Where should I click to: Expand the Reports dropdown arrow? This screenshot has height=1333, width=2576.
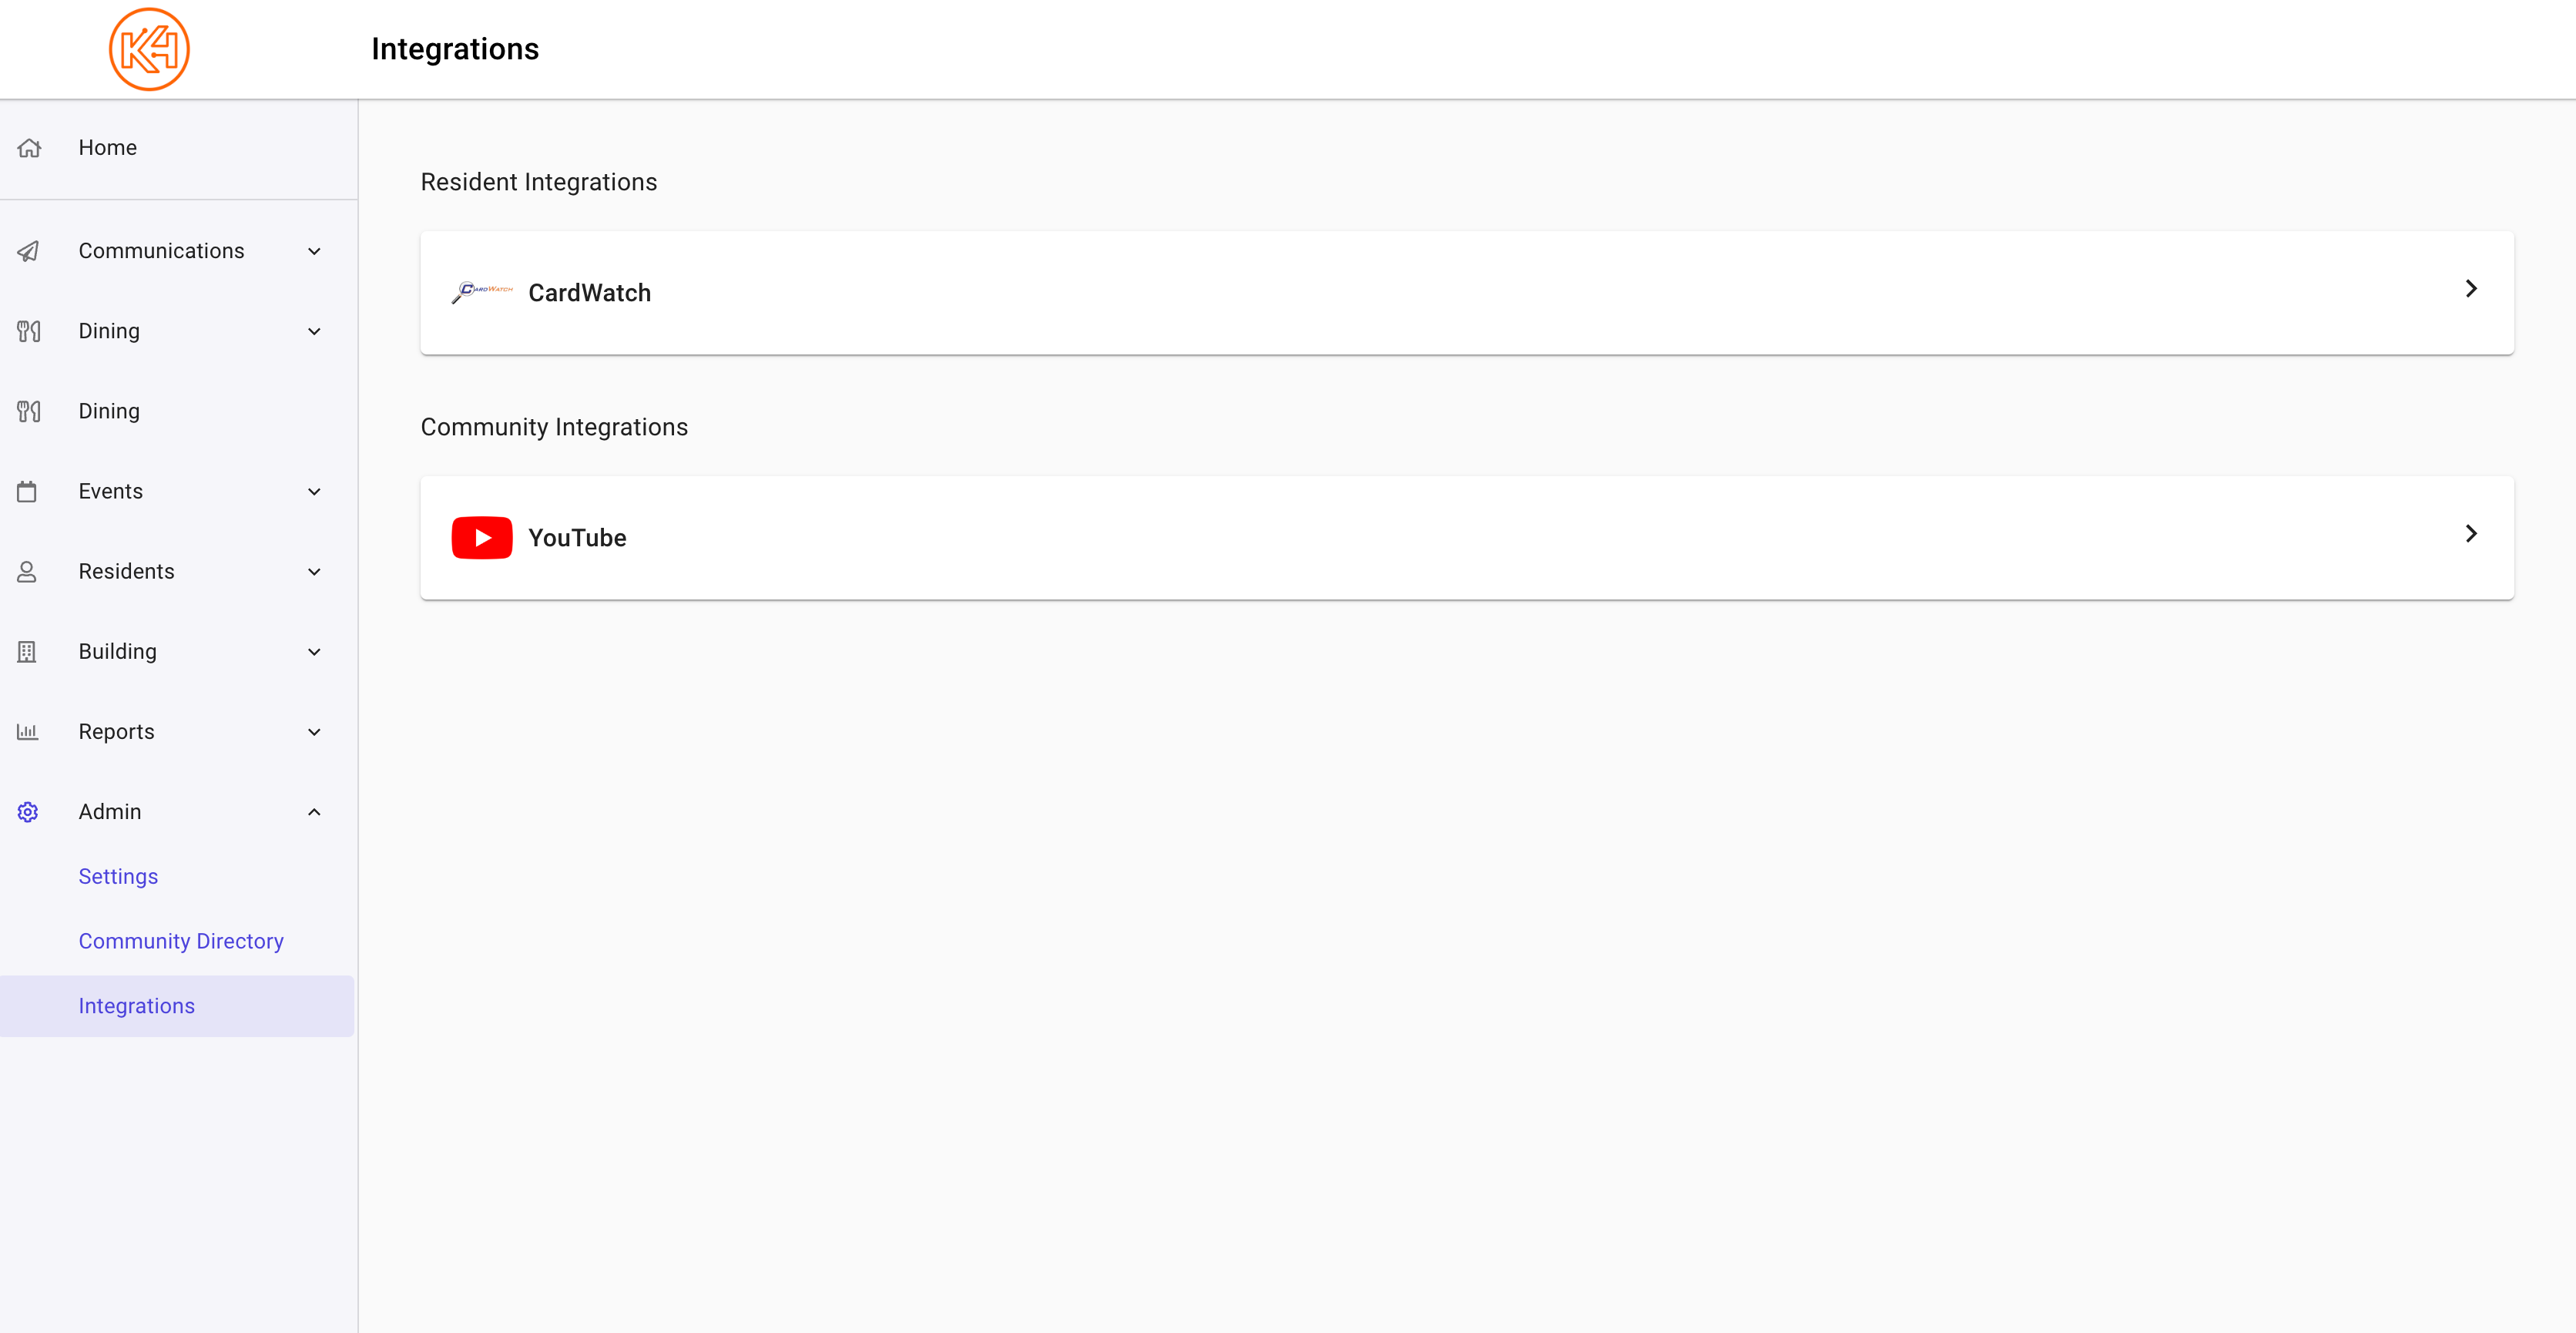click(314, 732)
